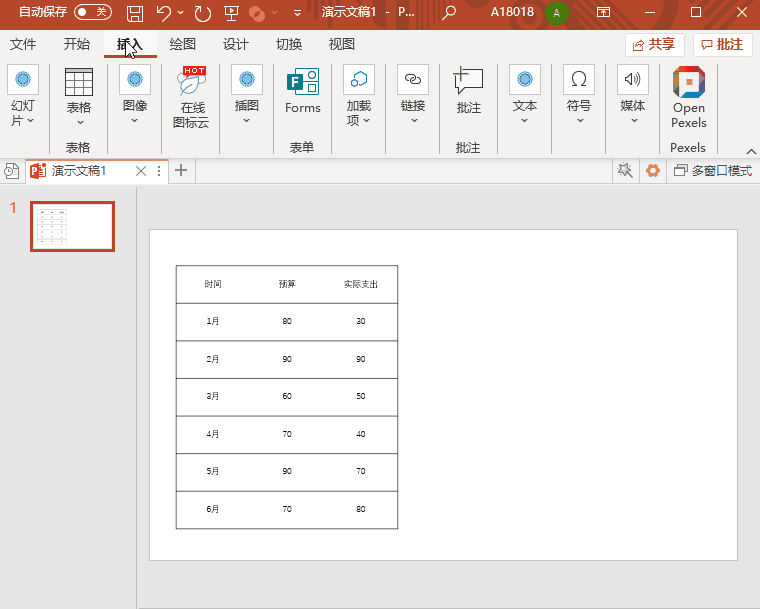Open the Pexels add-in icon

pyautogui.click(x=688, y=97)
